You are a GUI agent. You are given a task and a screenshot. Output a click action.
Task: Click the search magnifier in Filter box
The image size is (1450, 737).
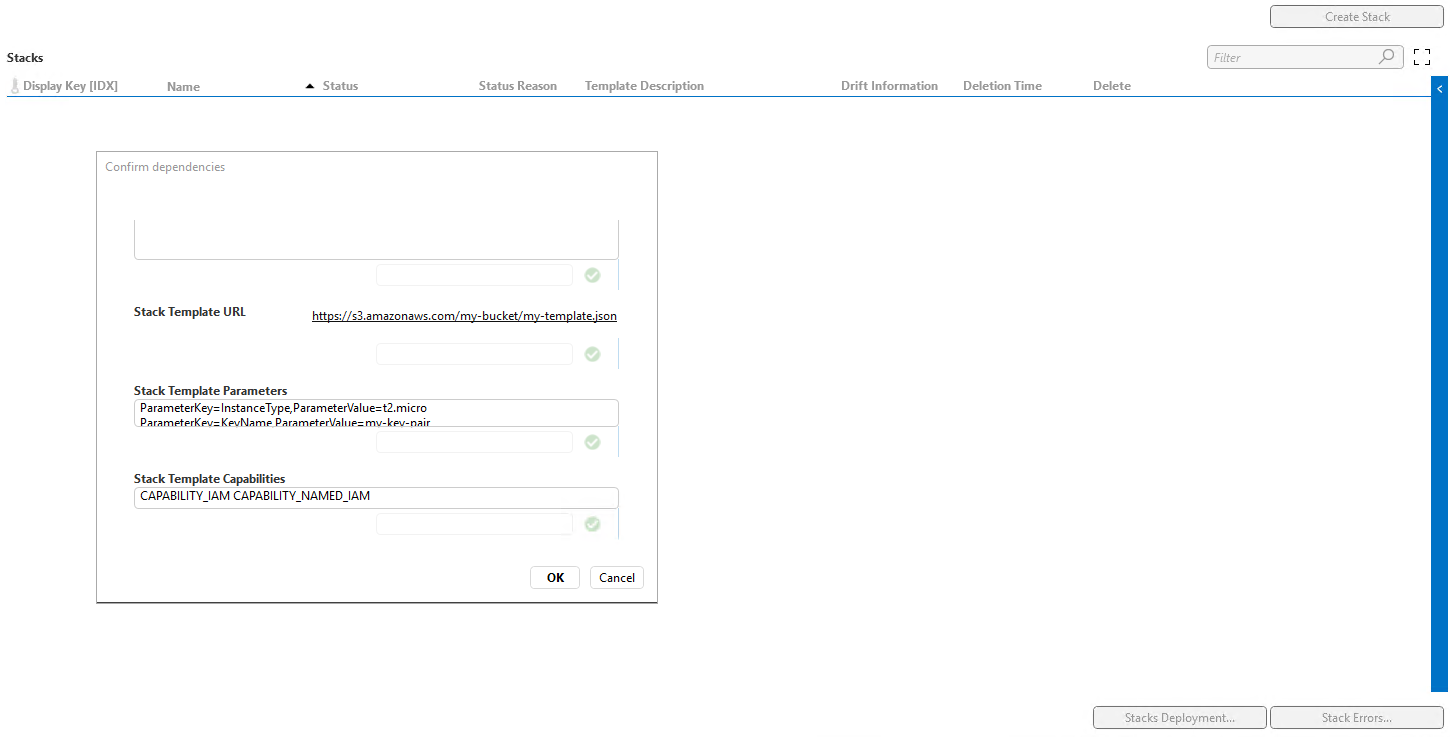pyautogui.click(x=1386, y=57)
